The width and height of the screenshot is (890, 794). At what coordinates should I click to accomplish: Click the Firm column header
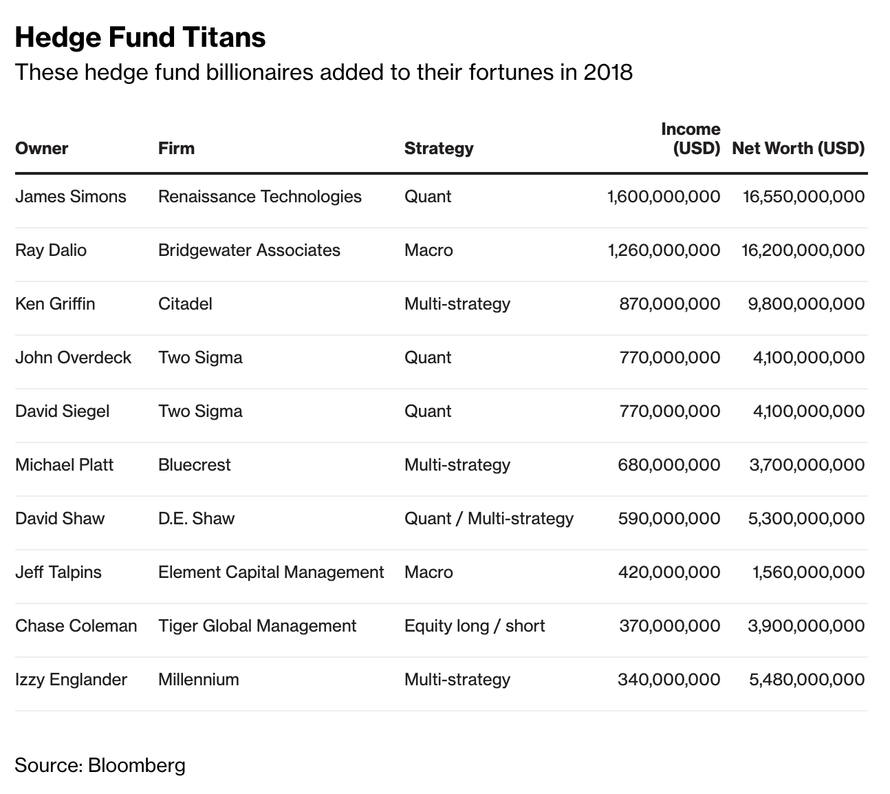click(x=176, y=148)
